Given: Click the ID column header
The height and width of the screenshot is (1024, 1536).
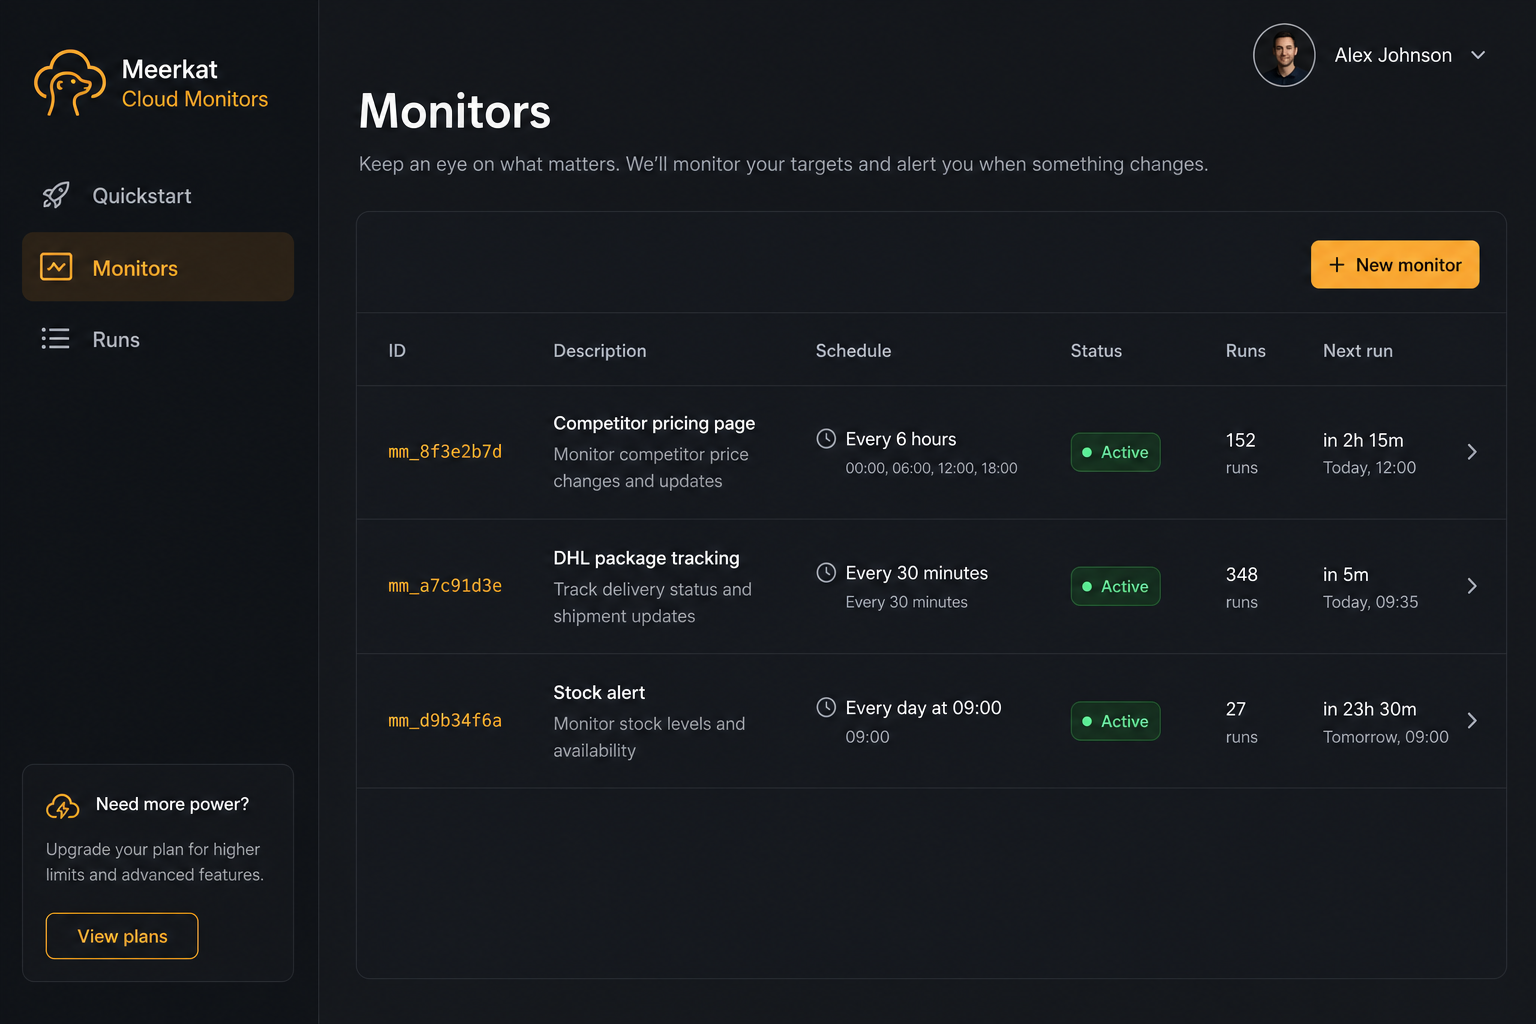Looking at the screenshot, I should [x=397, y=351].
